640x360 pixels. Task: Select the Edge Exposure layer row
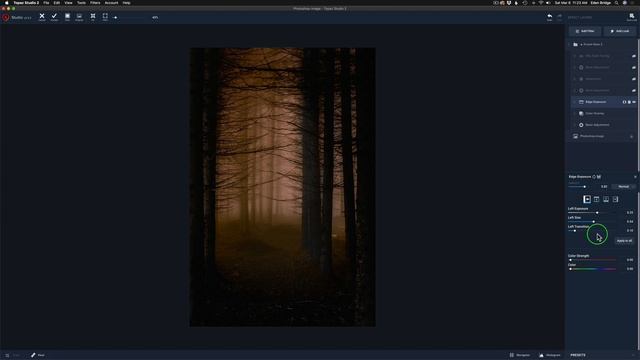(x=604, y=102)
